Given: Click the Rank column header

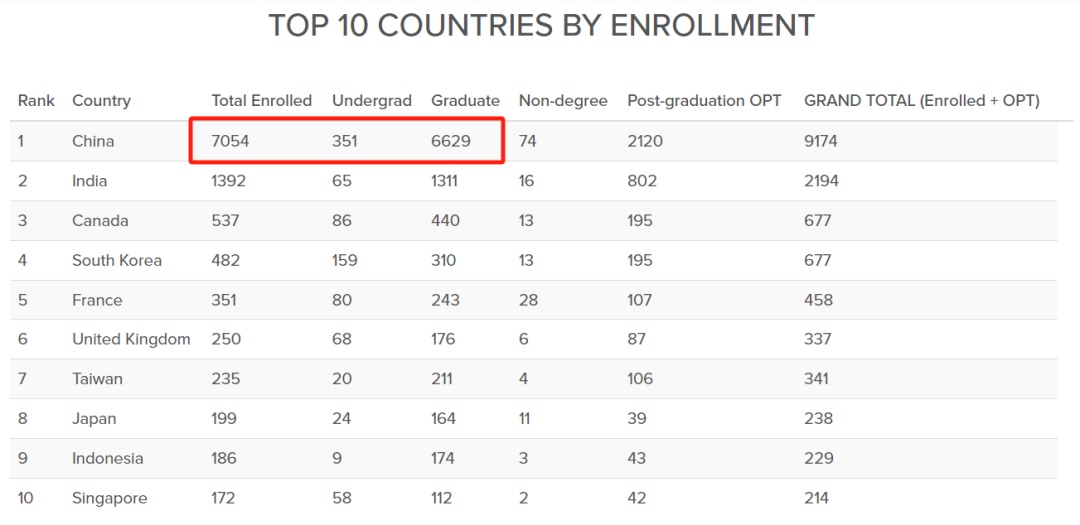Looking at the screenshot, I should [x=36, y=101].
